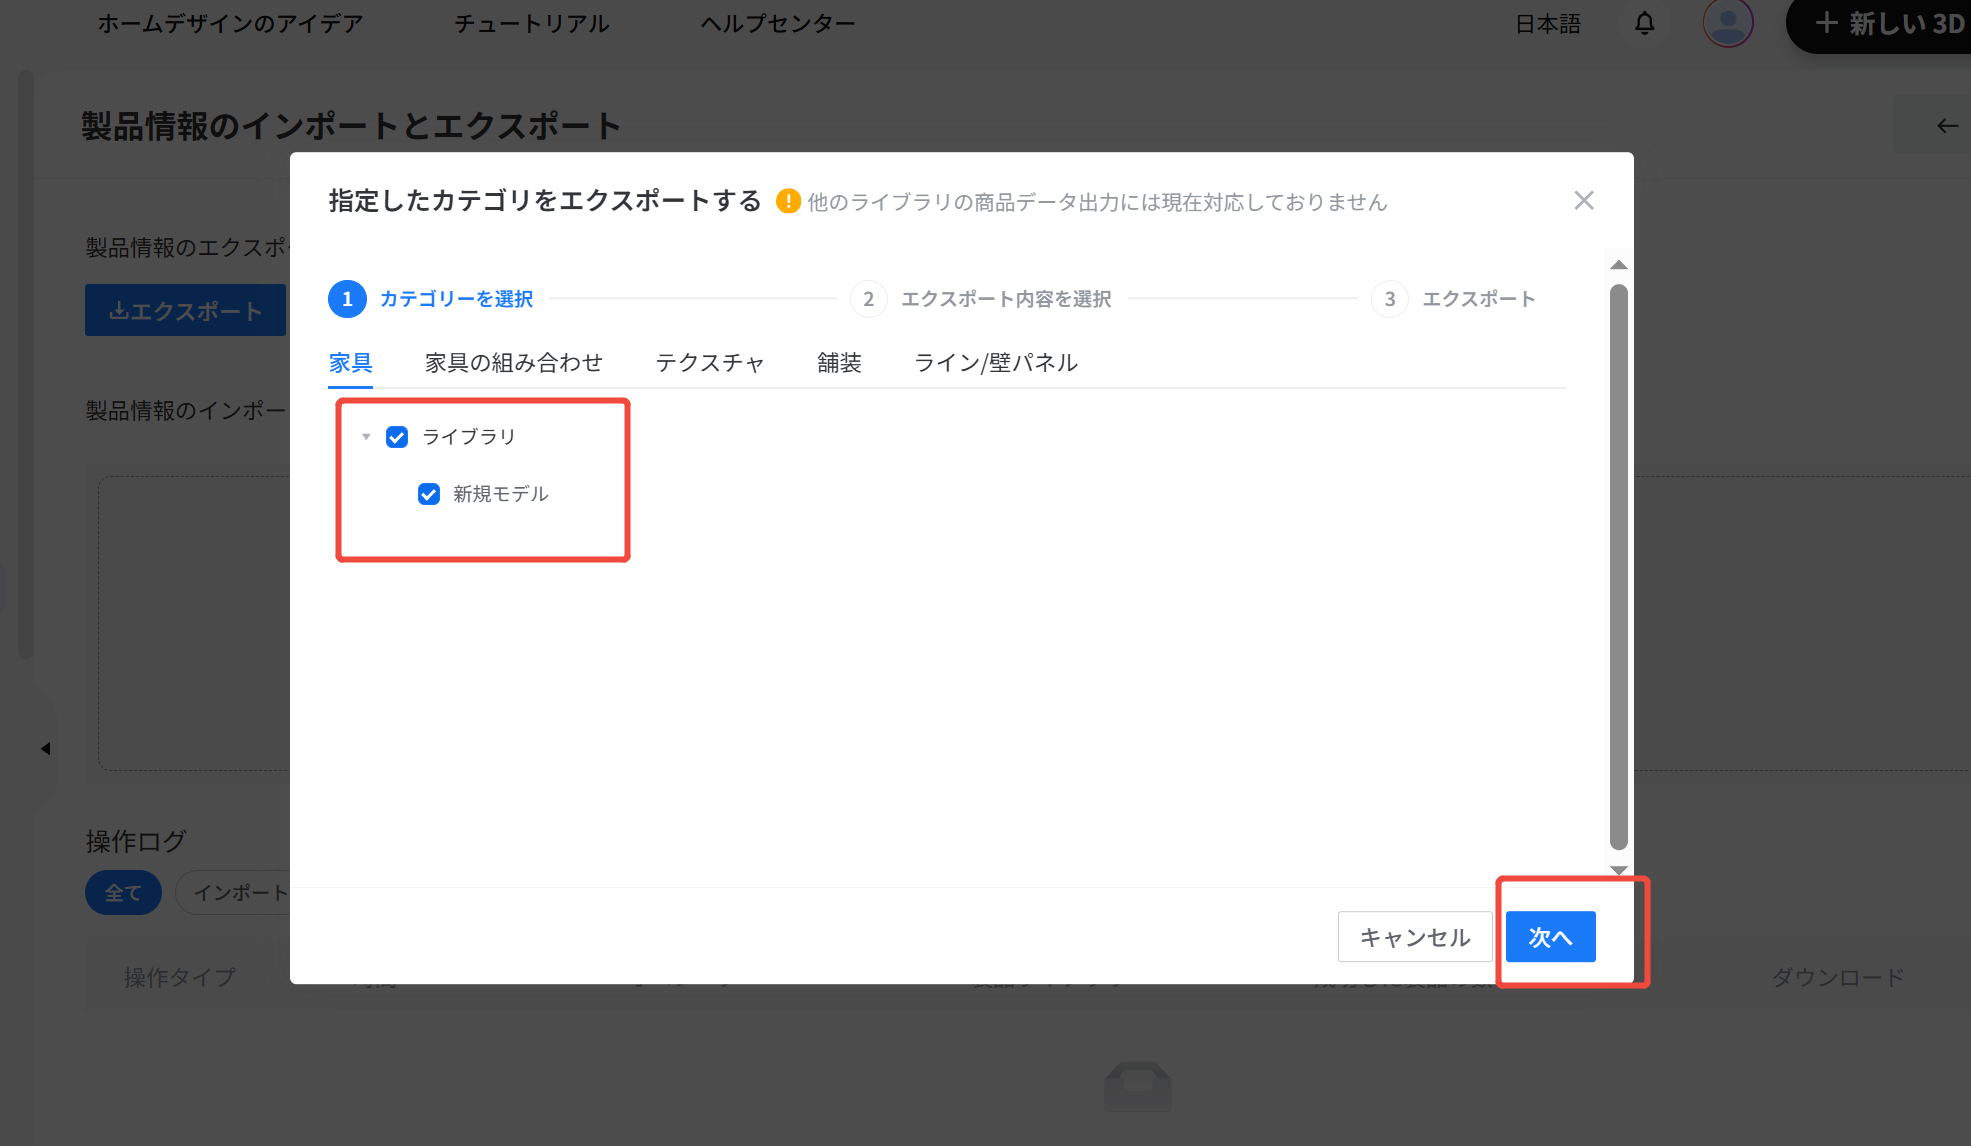Switch to the 家具 tab
Screen dimensions: 1971x1146
point(351,363)
